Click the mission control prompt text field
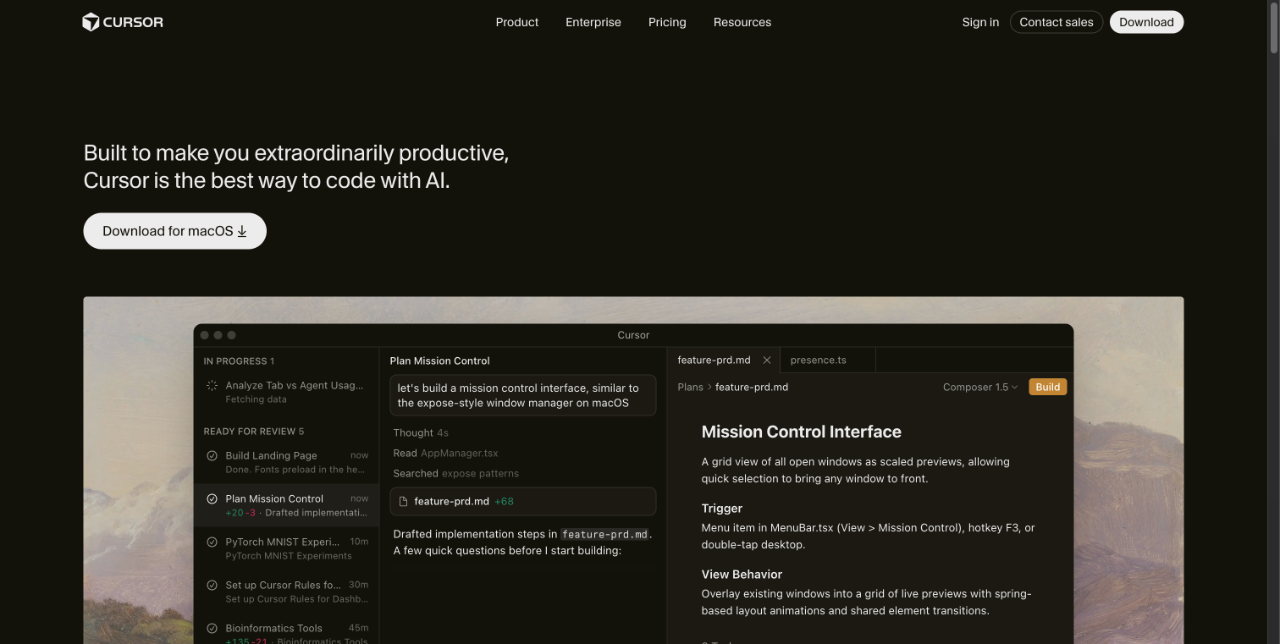Screen dimensions: 1280x644 [522, 395]
